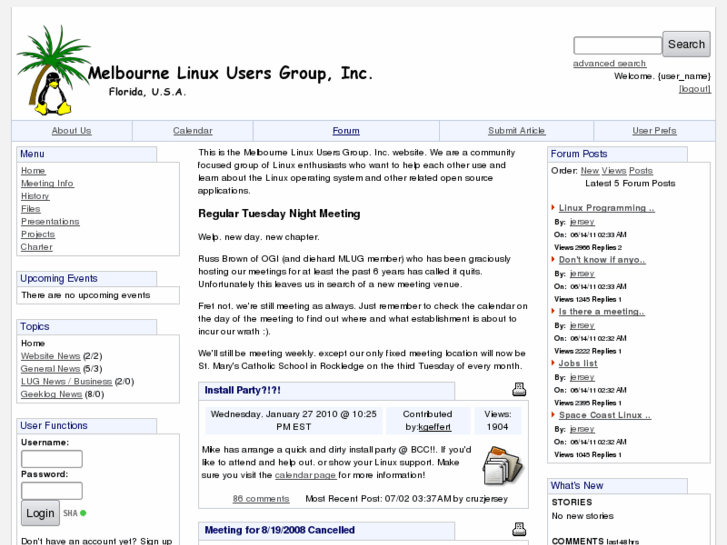Click 'Views: 1904' cell
This screenshot has width=727, height=545.
[x=497, y=420]
